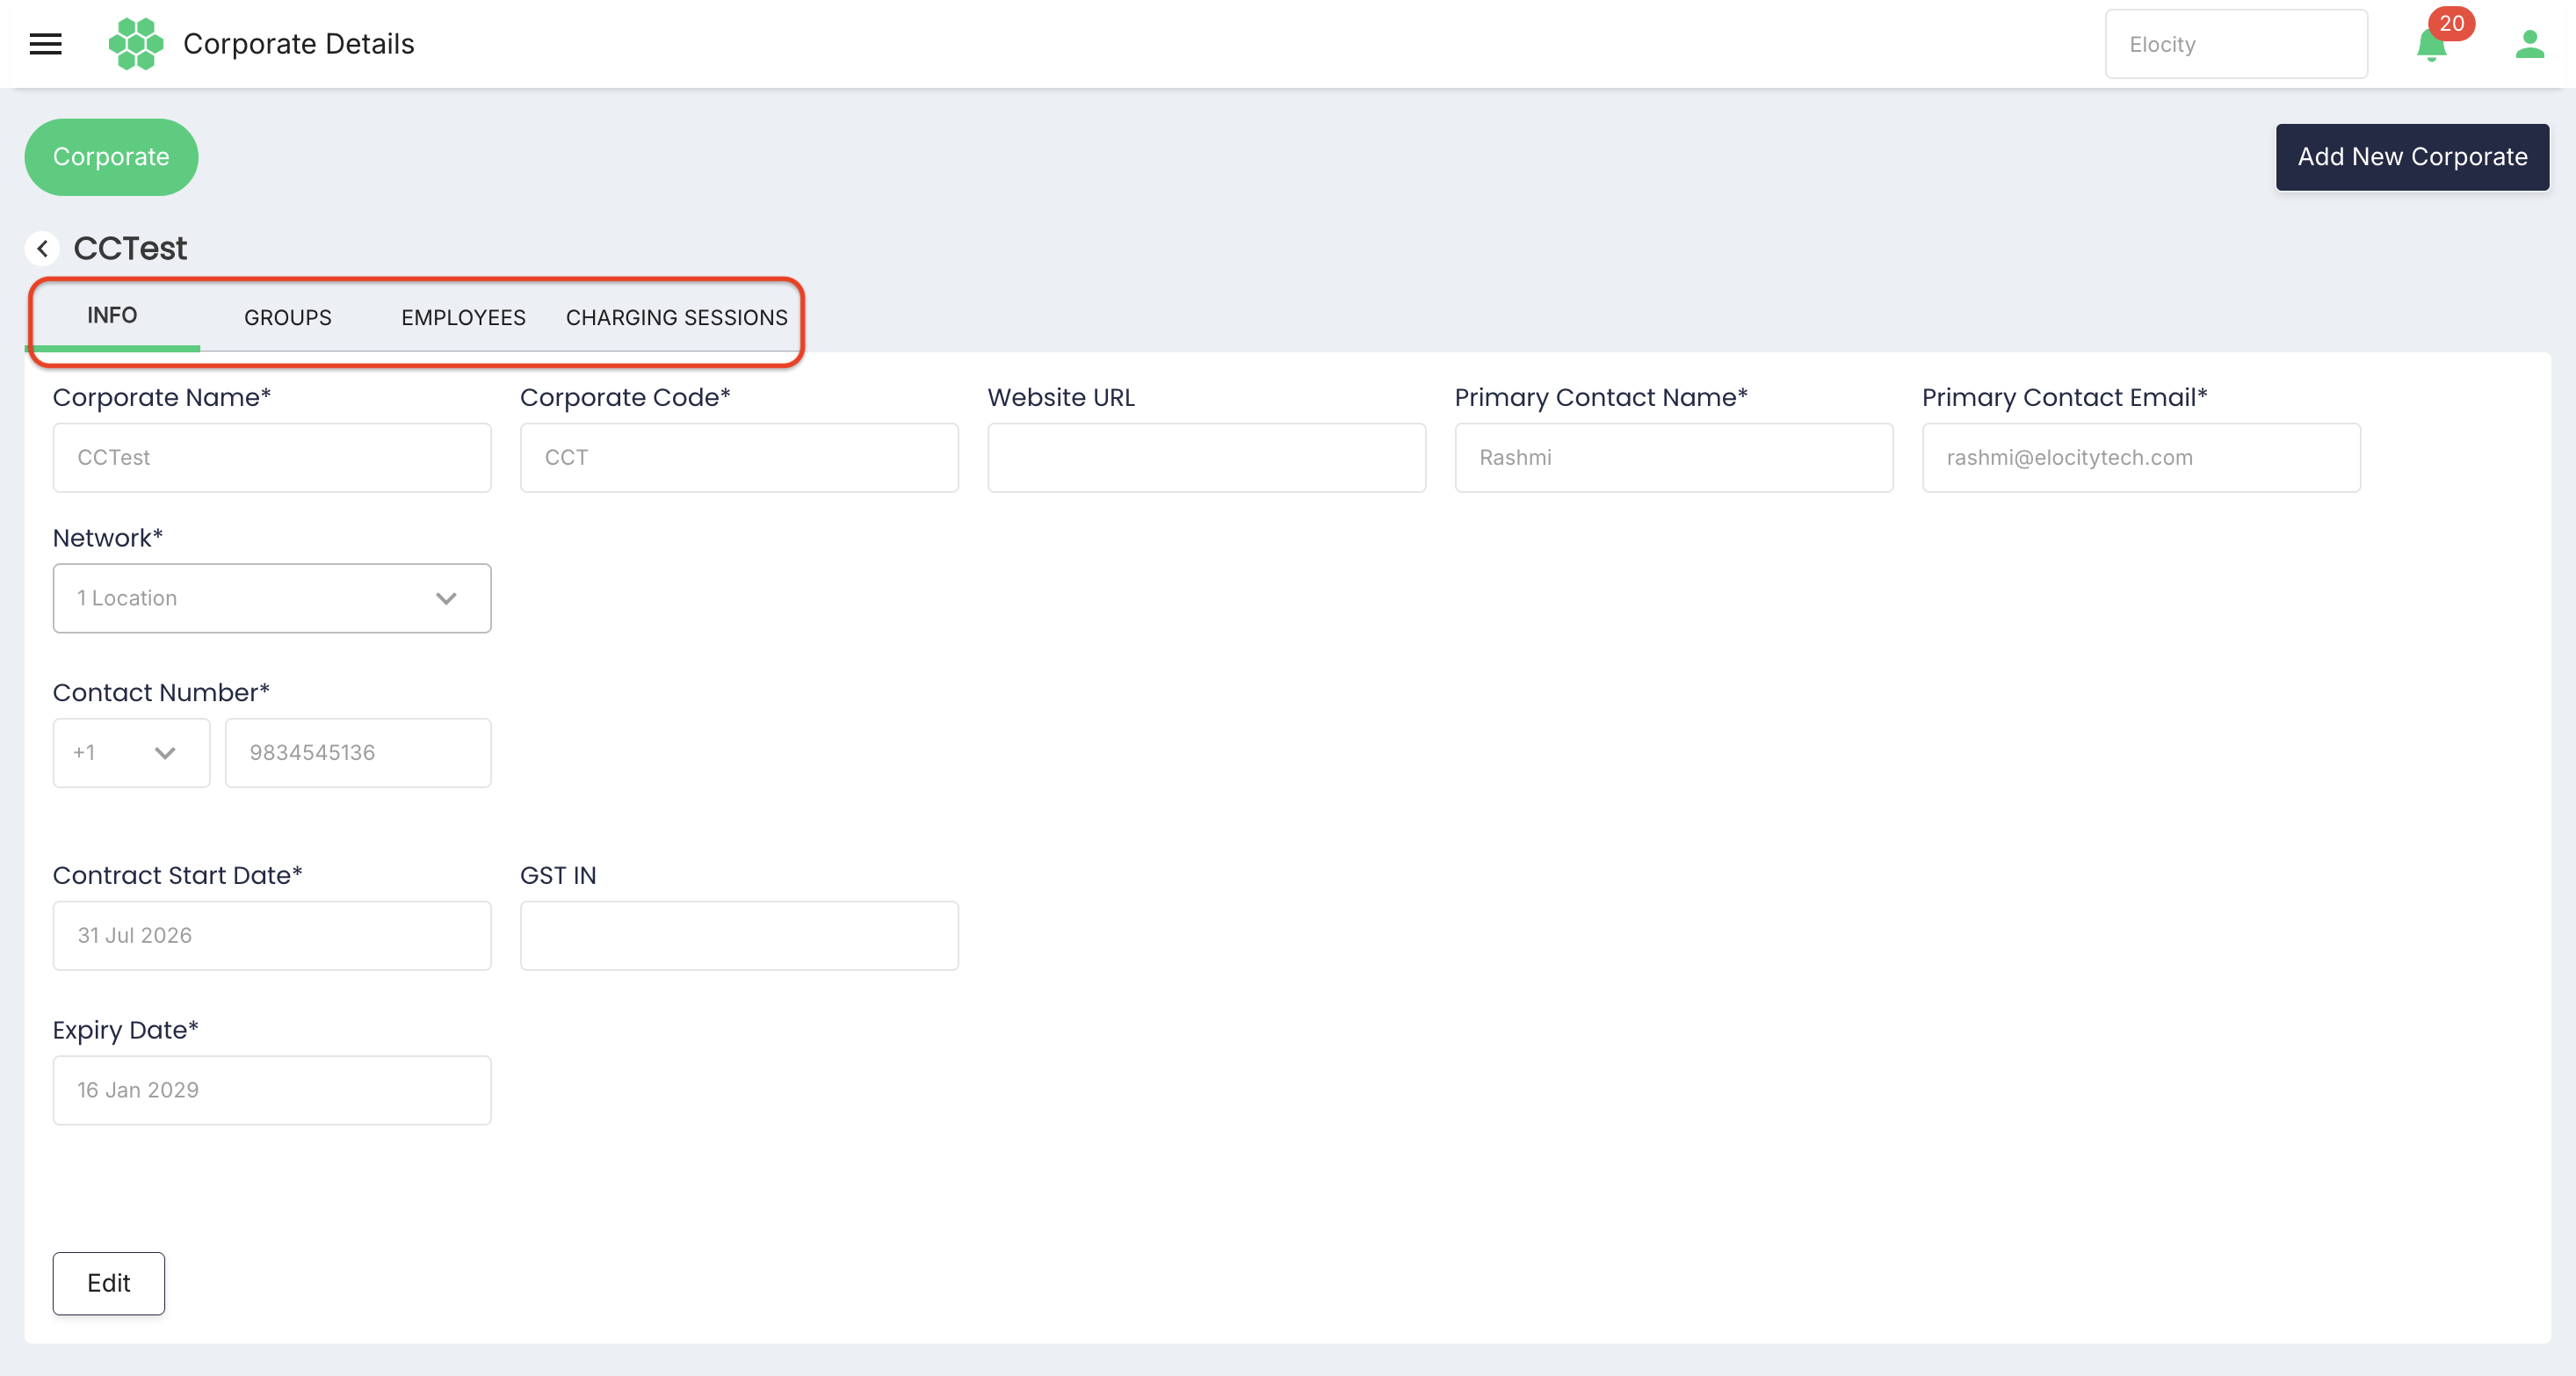The width and height of the screenshot is (2576, 1376).
Task: Click the green honeycomb app logo
Action: click(x=136, y=44)
